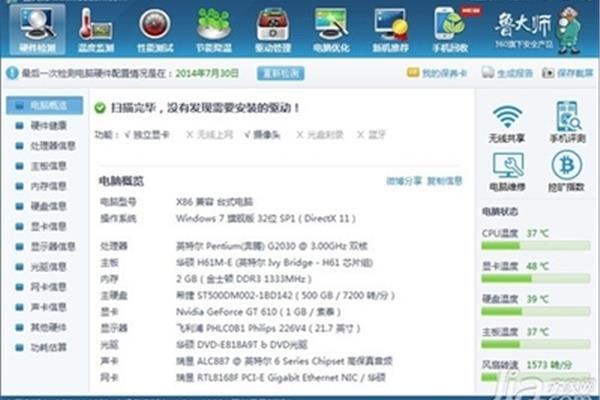Click the 手机评测 phone review icon
The image size is (600, 400).
pyautogui.click(x=567, y=122)
